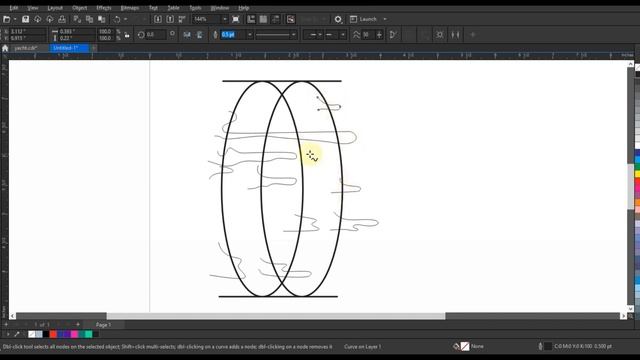
Task: Open the Edit menu
Action: (13, 8)
